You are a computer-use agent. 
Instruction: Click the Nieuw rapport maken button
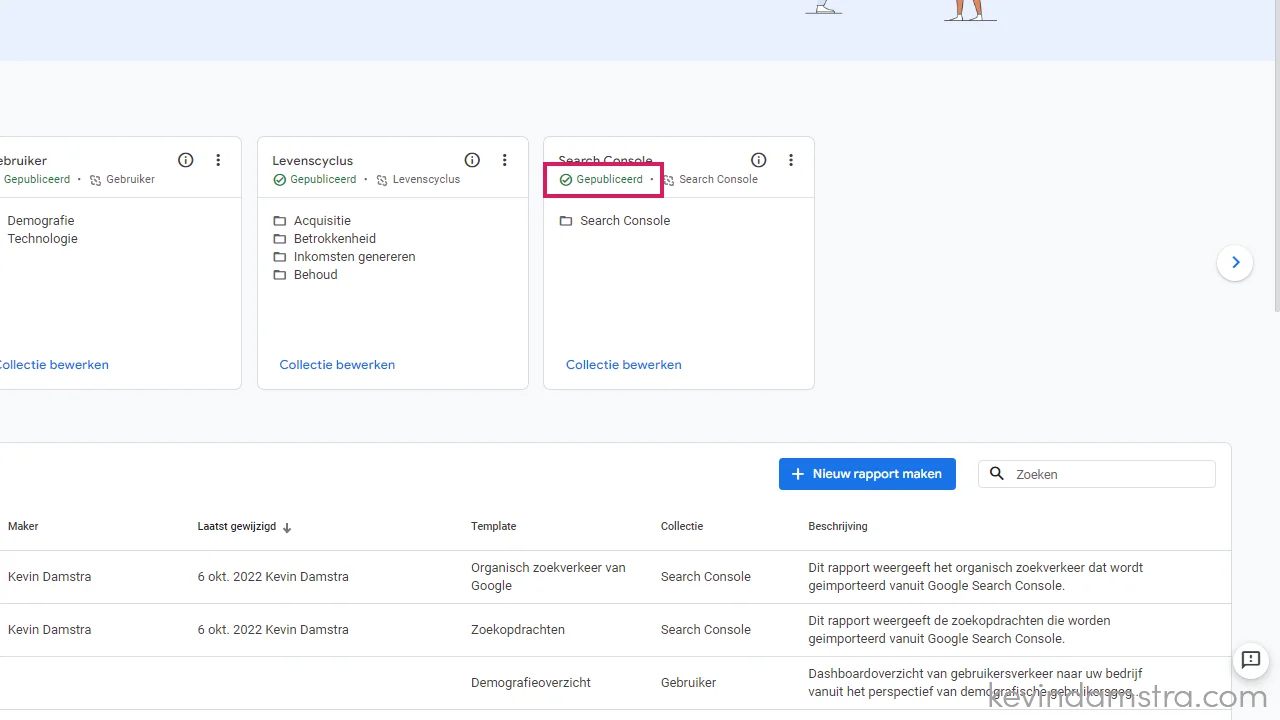coord(867,474)
